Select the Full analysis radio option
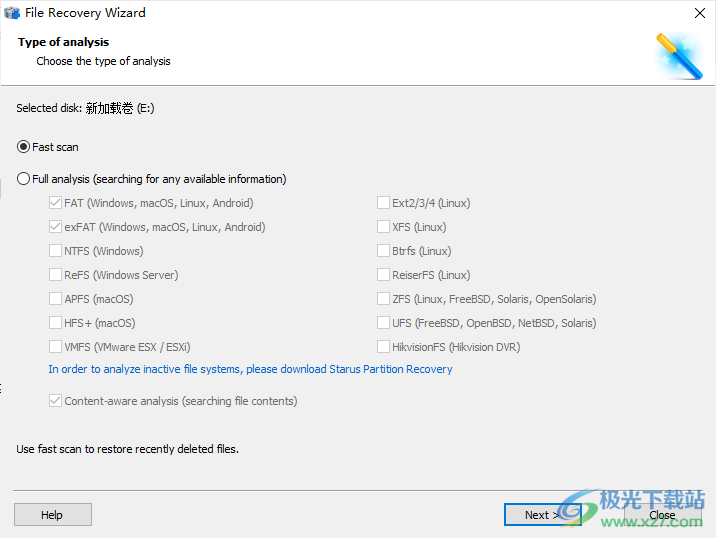The width and height of the screenshot is (716, 538). (24, 179)
